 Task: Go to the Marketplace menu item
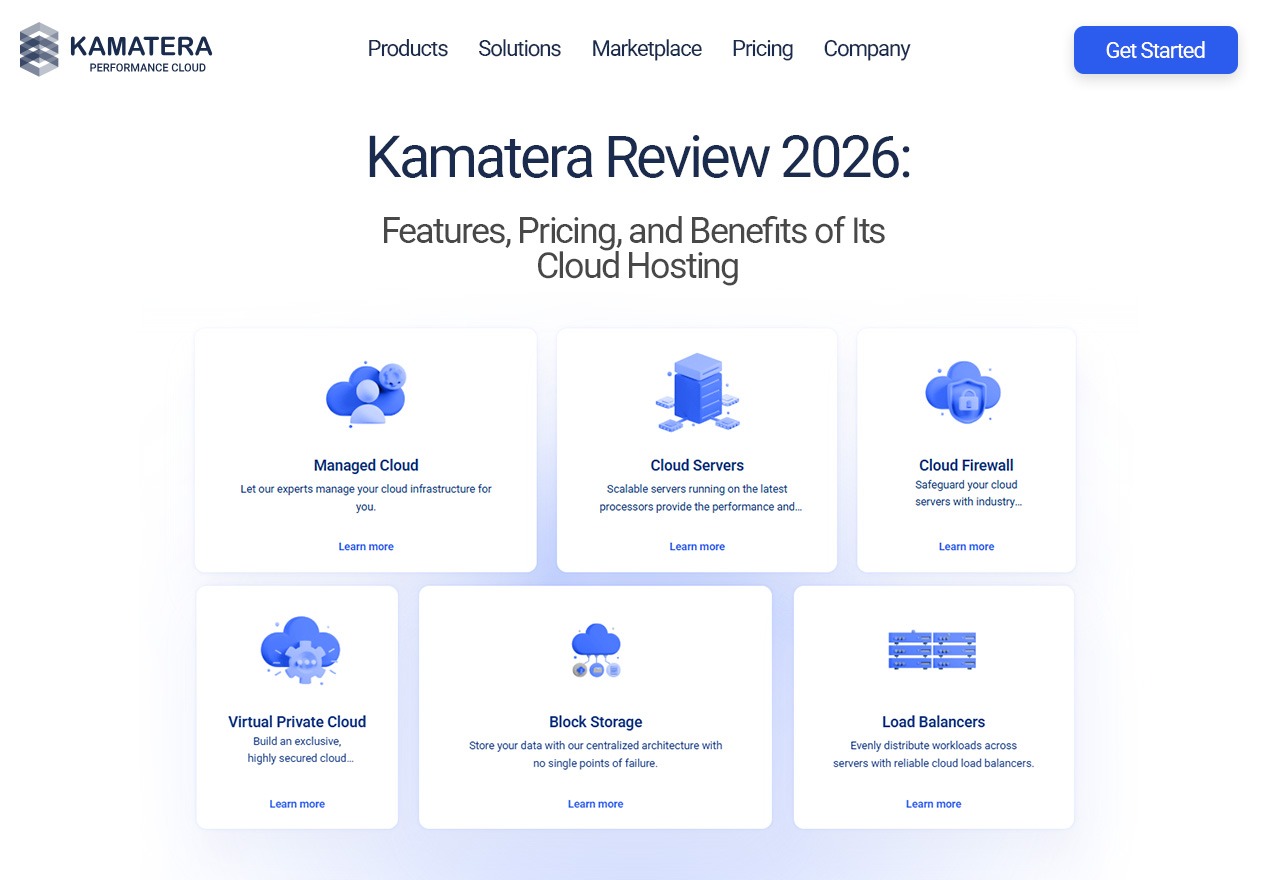pyautogui.click(x=647, y=49)
